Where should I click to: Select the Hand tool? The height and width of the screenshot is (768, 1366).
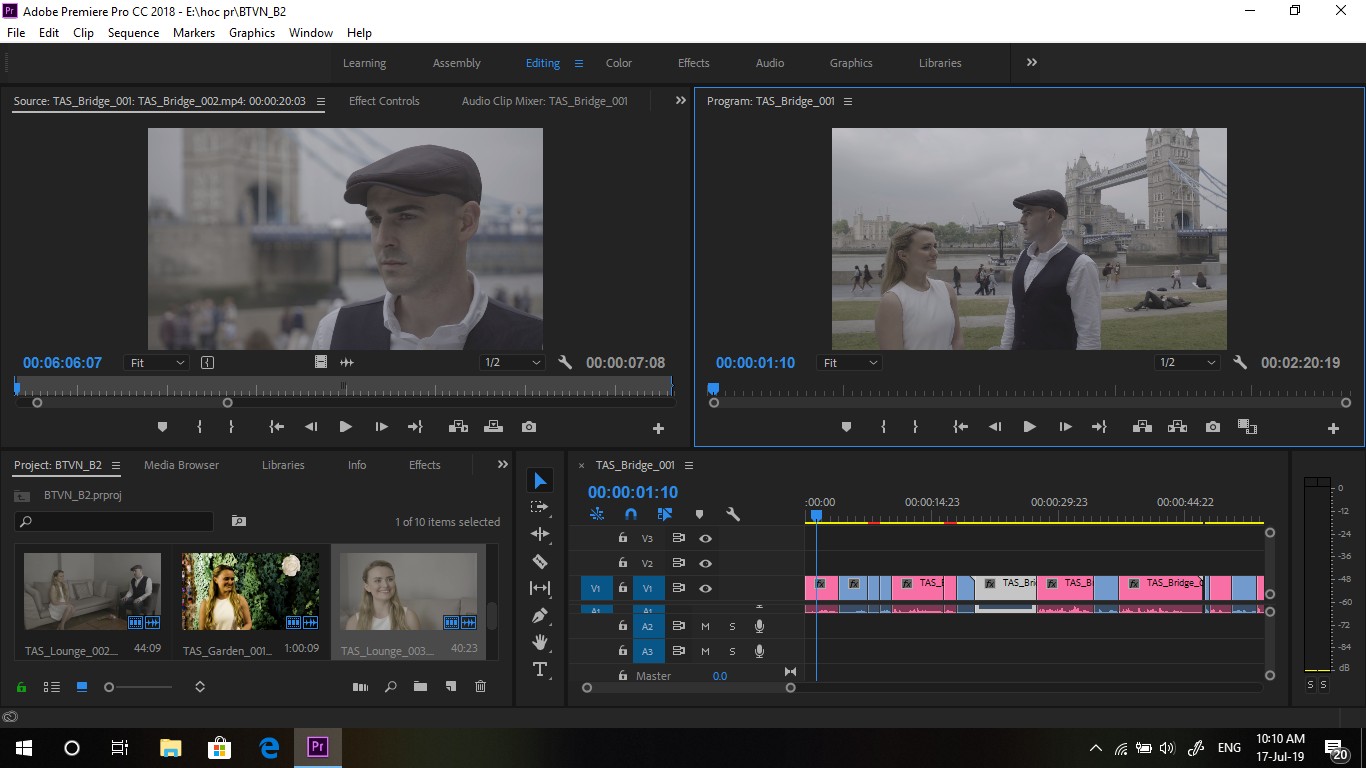click(540, 641)
